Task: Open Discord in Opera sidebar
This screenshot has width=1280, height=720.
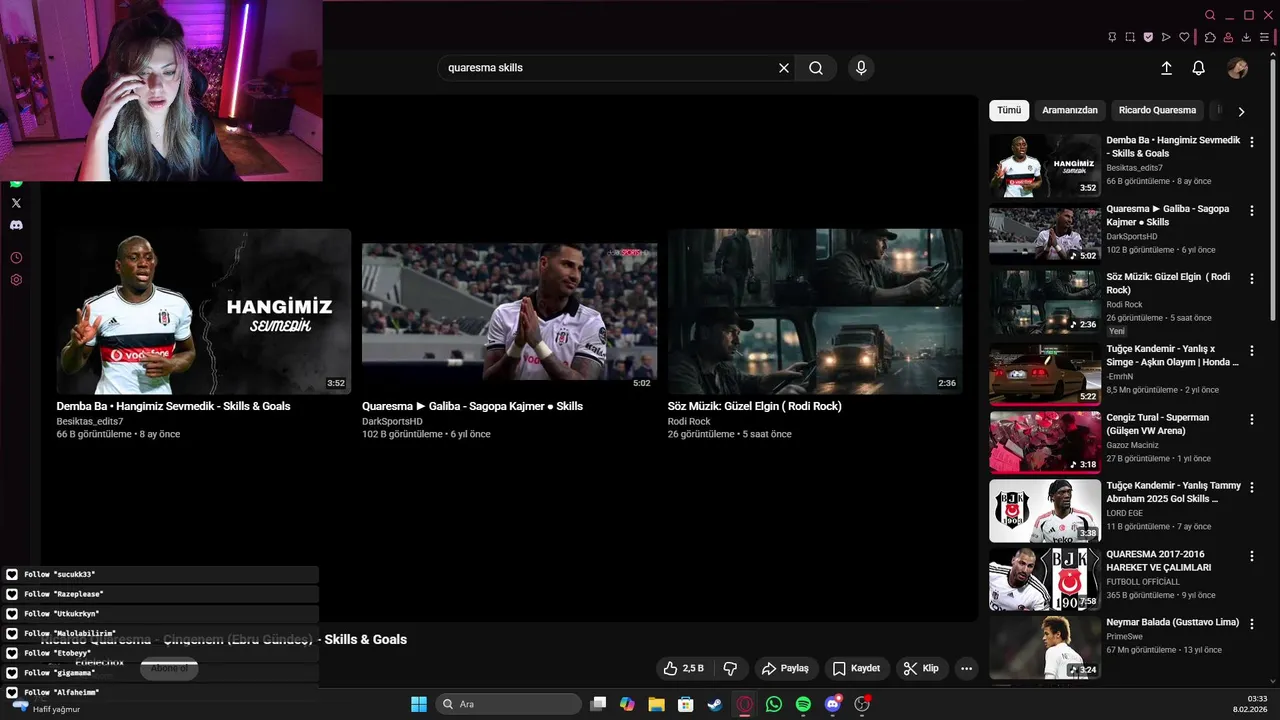Action: coord(16,225)
